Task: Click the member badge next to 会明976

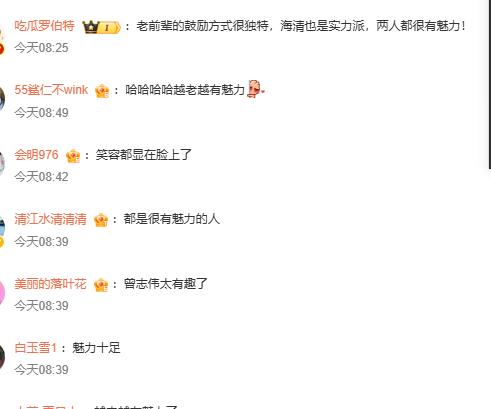Action: click(x=73, y=156)
